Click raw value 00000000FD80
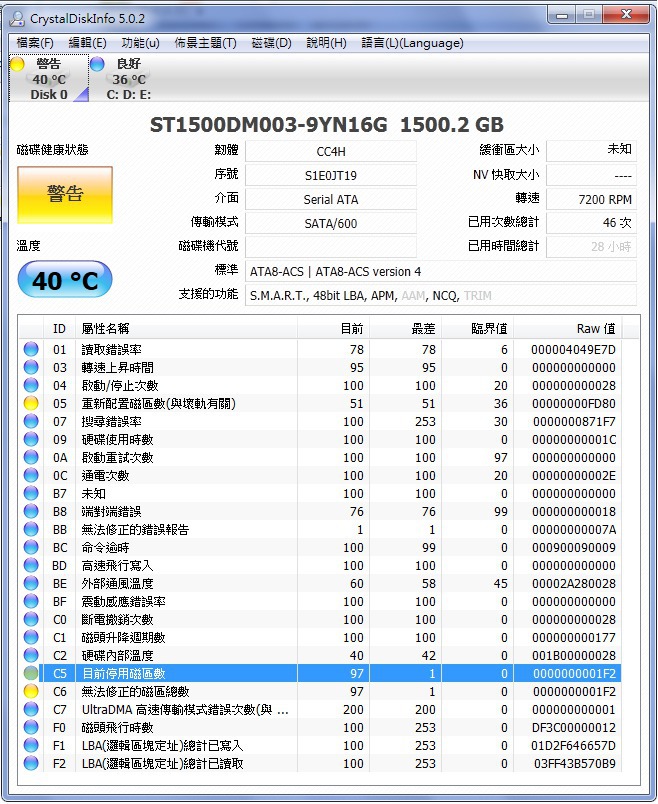The width and height of the screenshot is (658, 804). pos(573,404)
